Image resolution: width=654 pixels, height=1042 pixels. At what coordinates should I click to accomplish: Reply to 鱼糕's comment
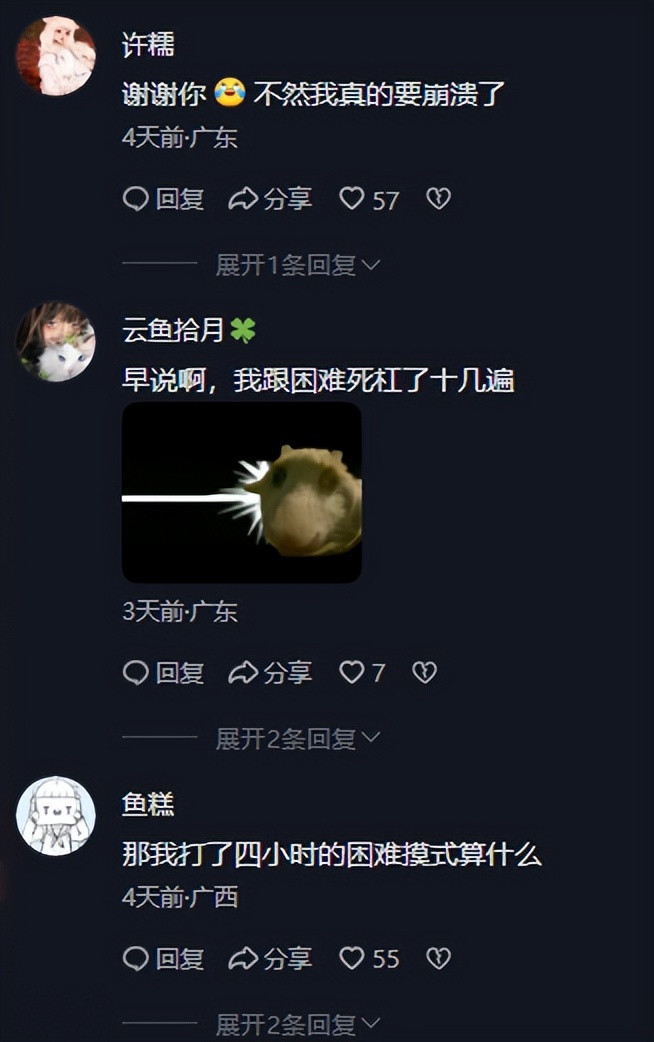click(164, 958)
